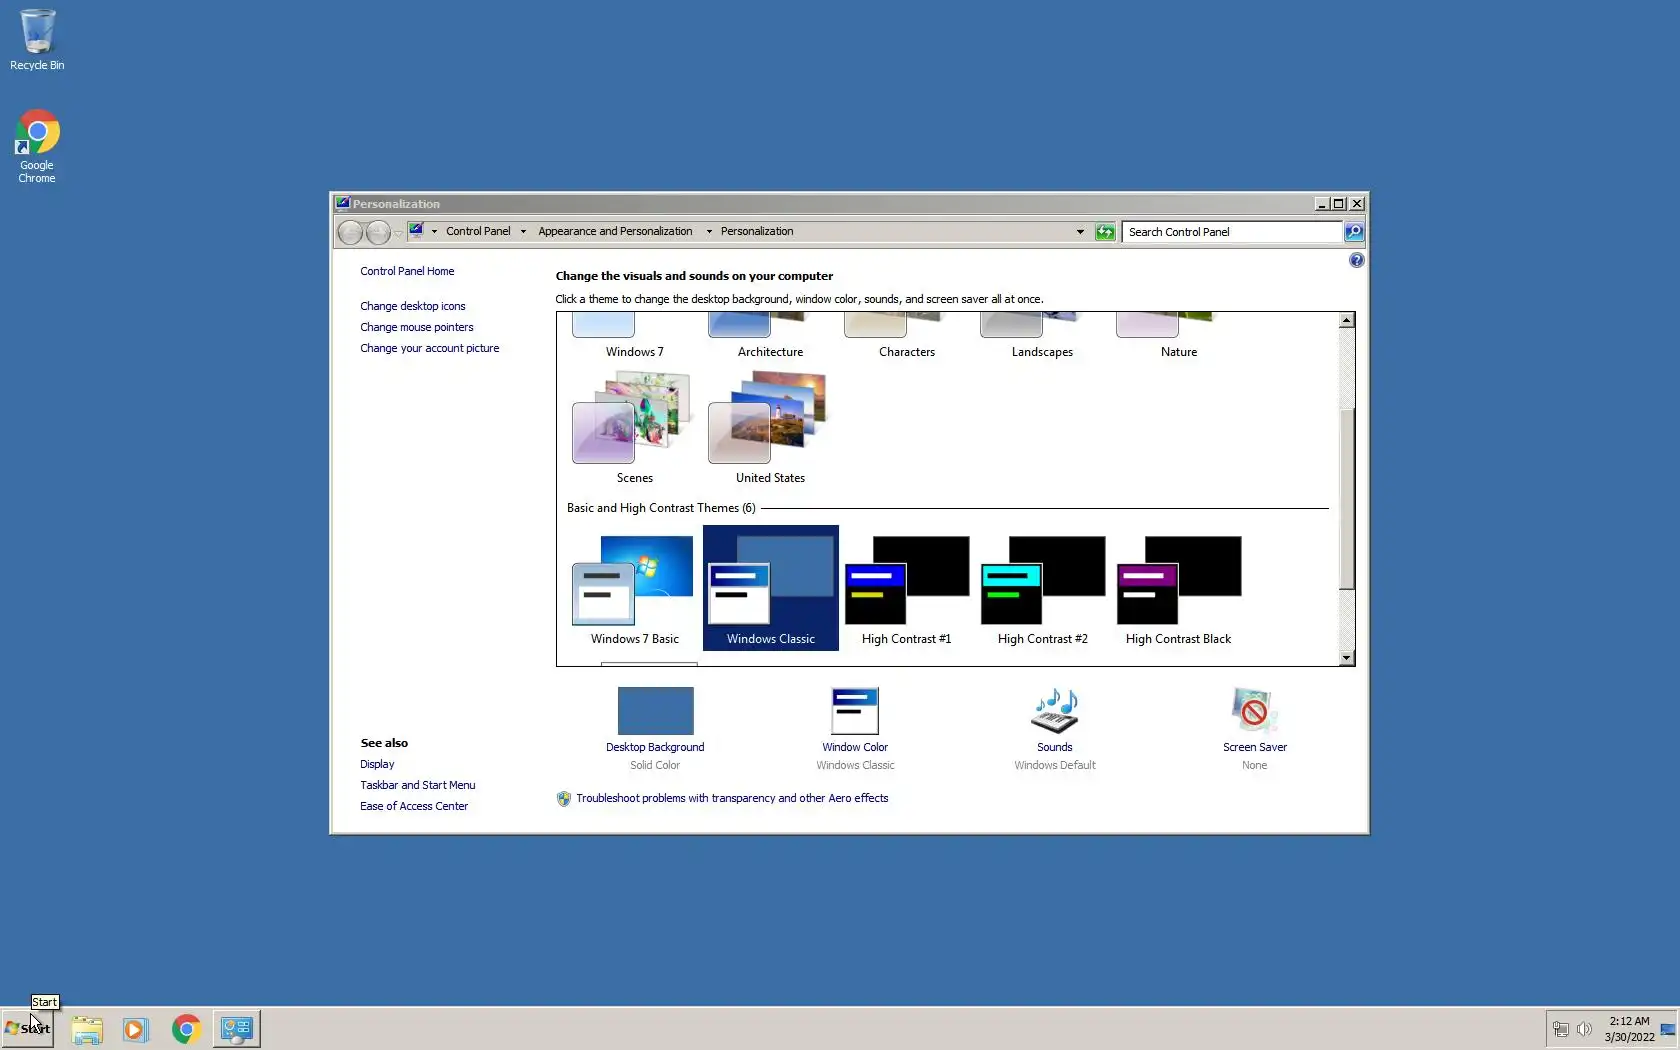Click the Screen Saver text link
The height and width of the screenshot is (1050, 1680).
coord(1254,747)
